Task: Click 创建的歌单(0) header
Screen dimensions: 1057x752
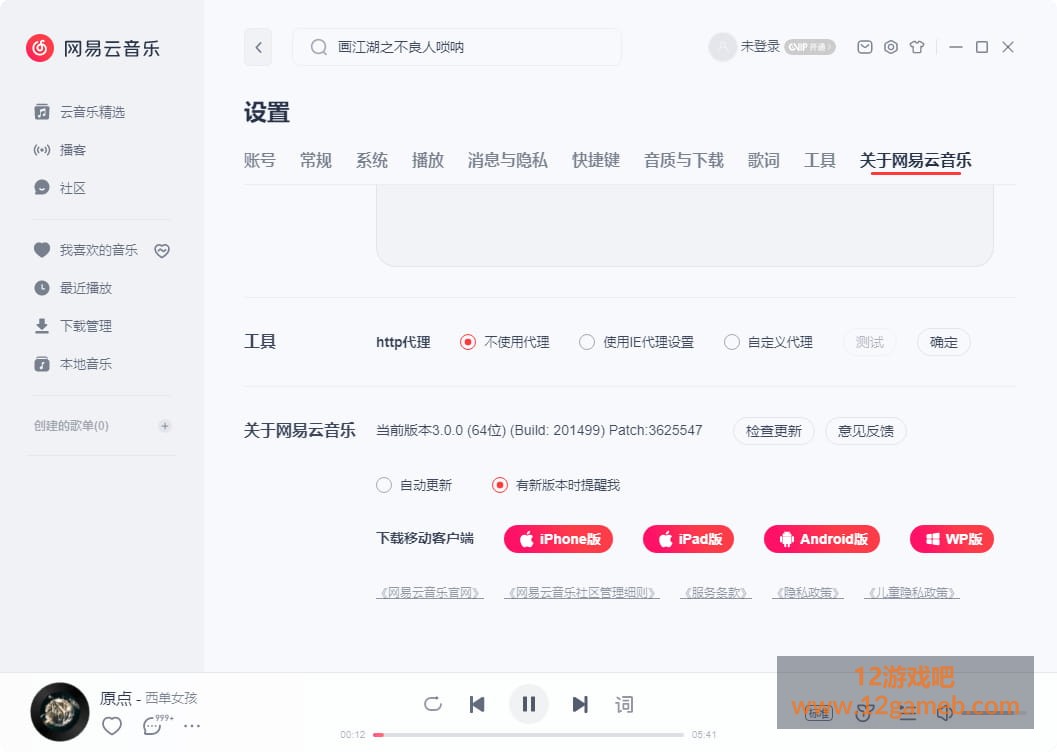Action: 71,426
